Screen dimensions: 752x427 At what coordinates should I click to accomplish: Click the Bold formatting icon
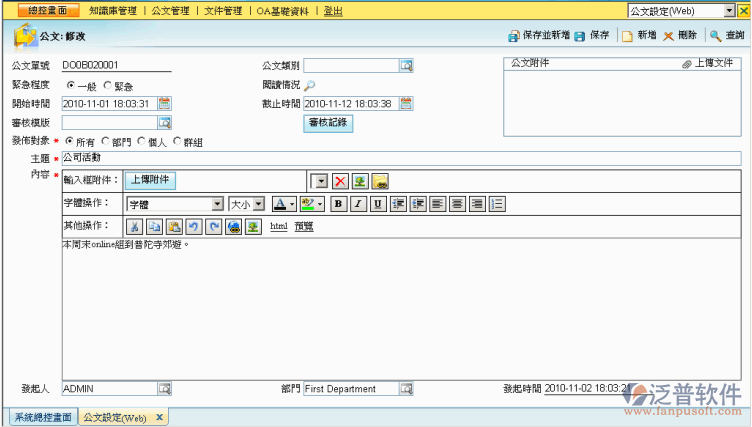click(339, 204)
